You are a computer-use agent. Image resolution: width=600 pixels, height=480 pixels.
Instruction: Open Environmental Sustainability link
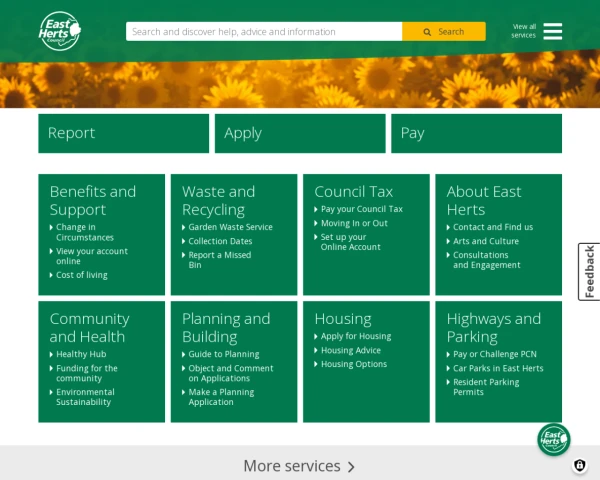pos(85,397)
